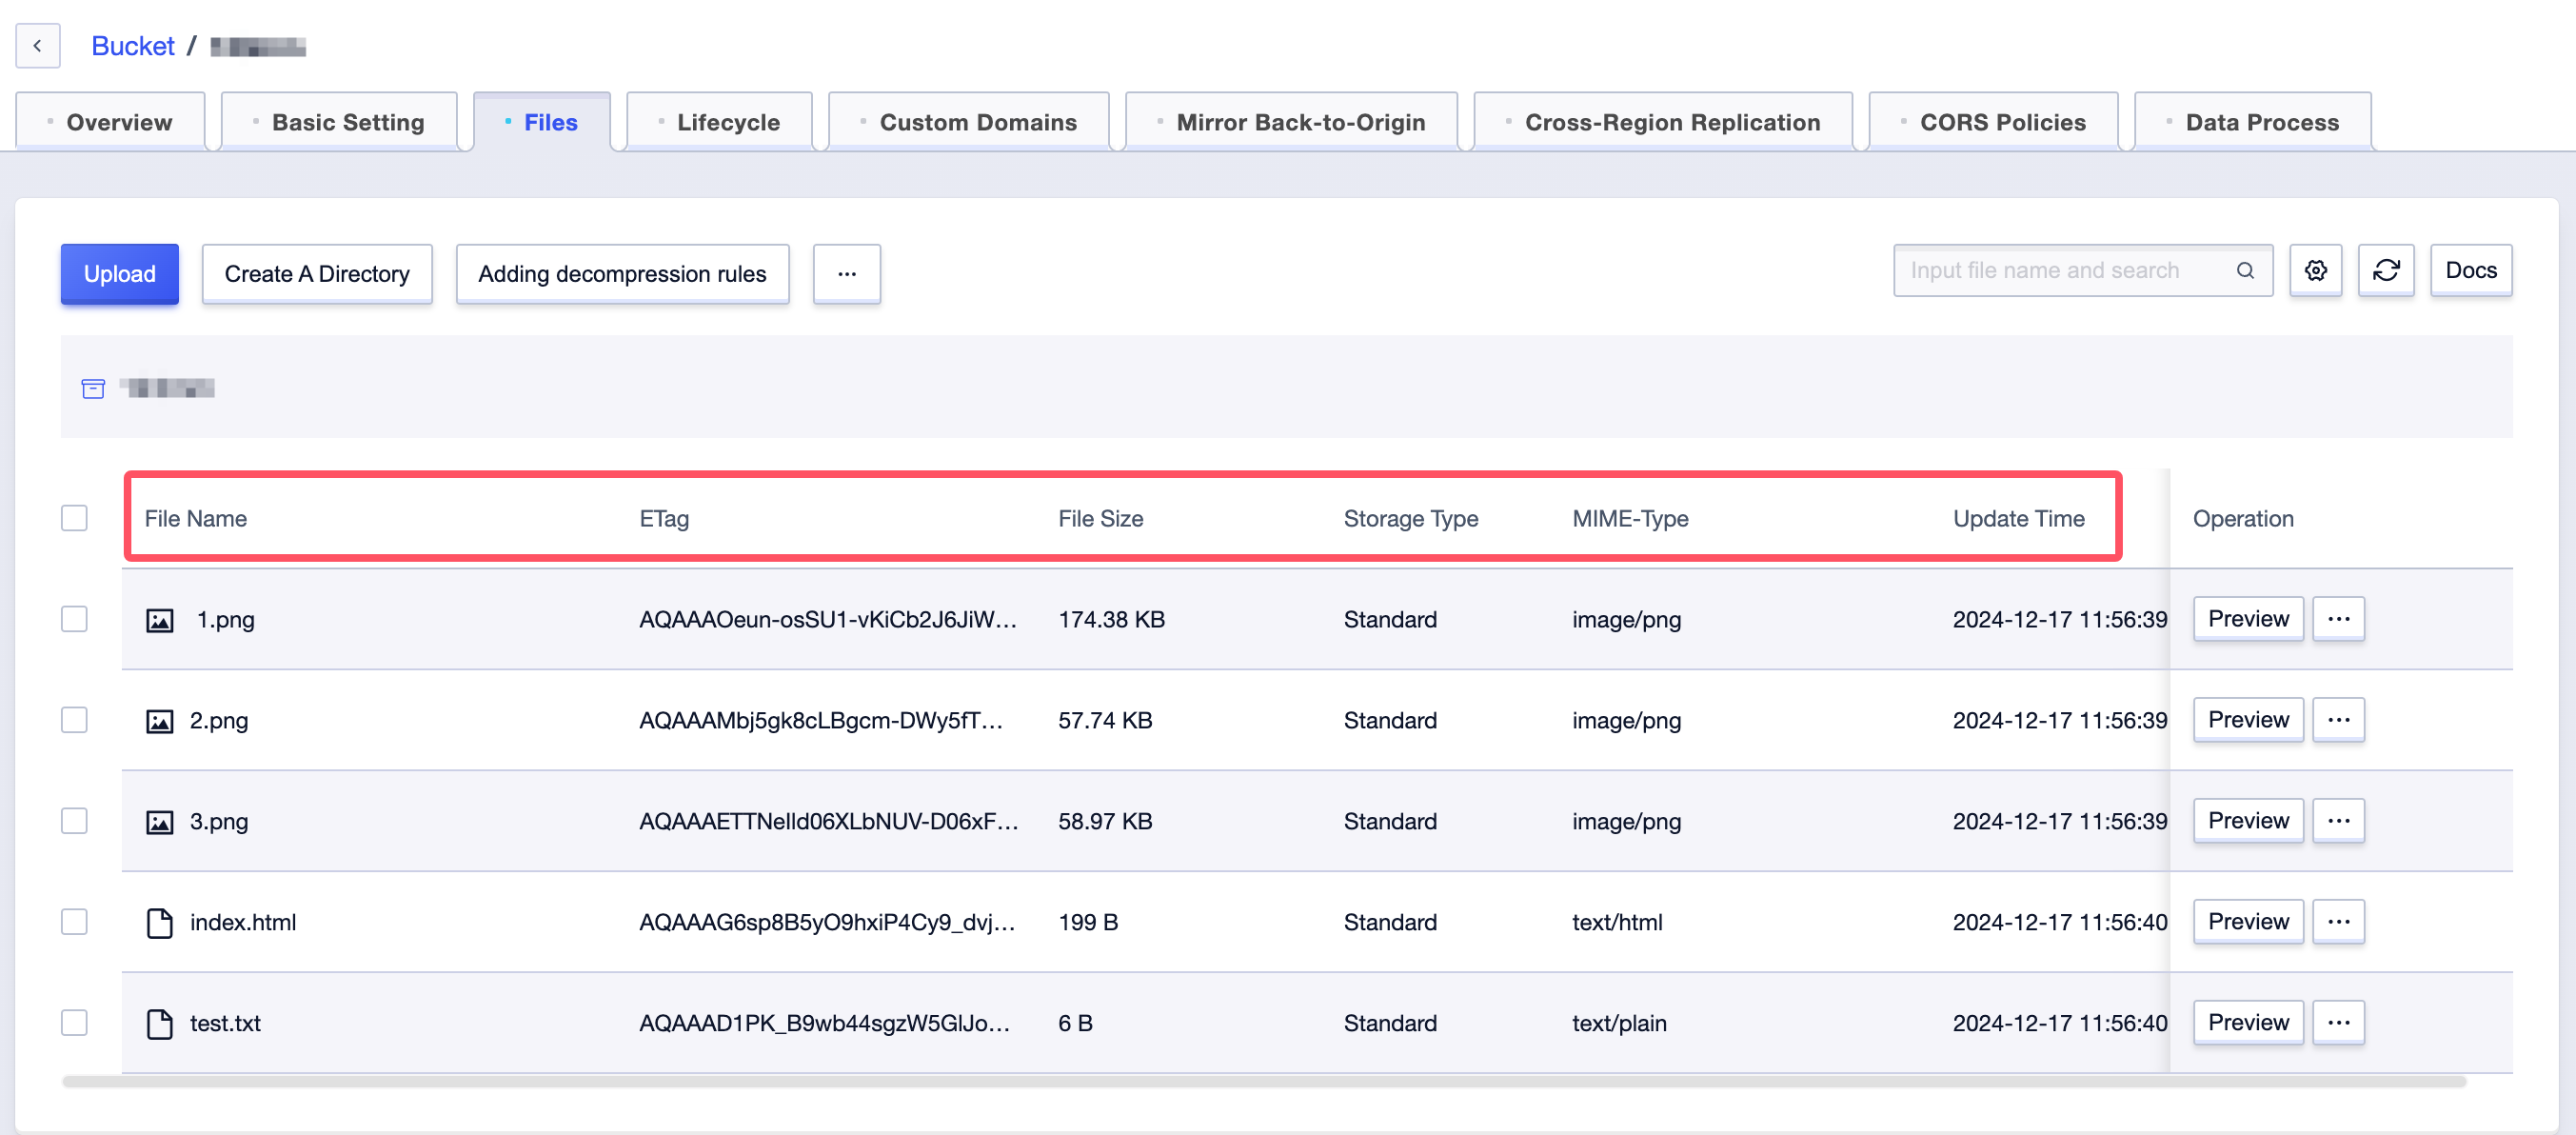Go to the Lifecycle tab
The height and width of the screenshot is (1135, 2576).
click(x=719, y=122)
